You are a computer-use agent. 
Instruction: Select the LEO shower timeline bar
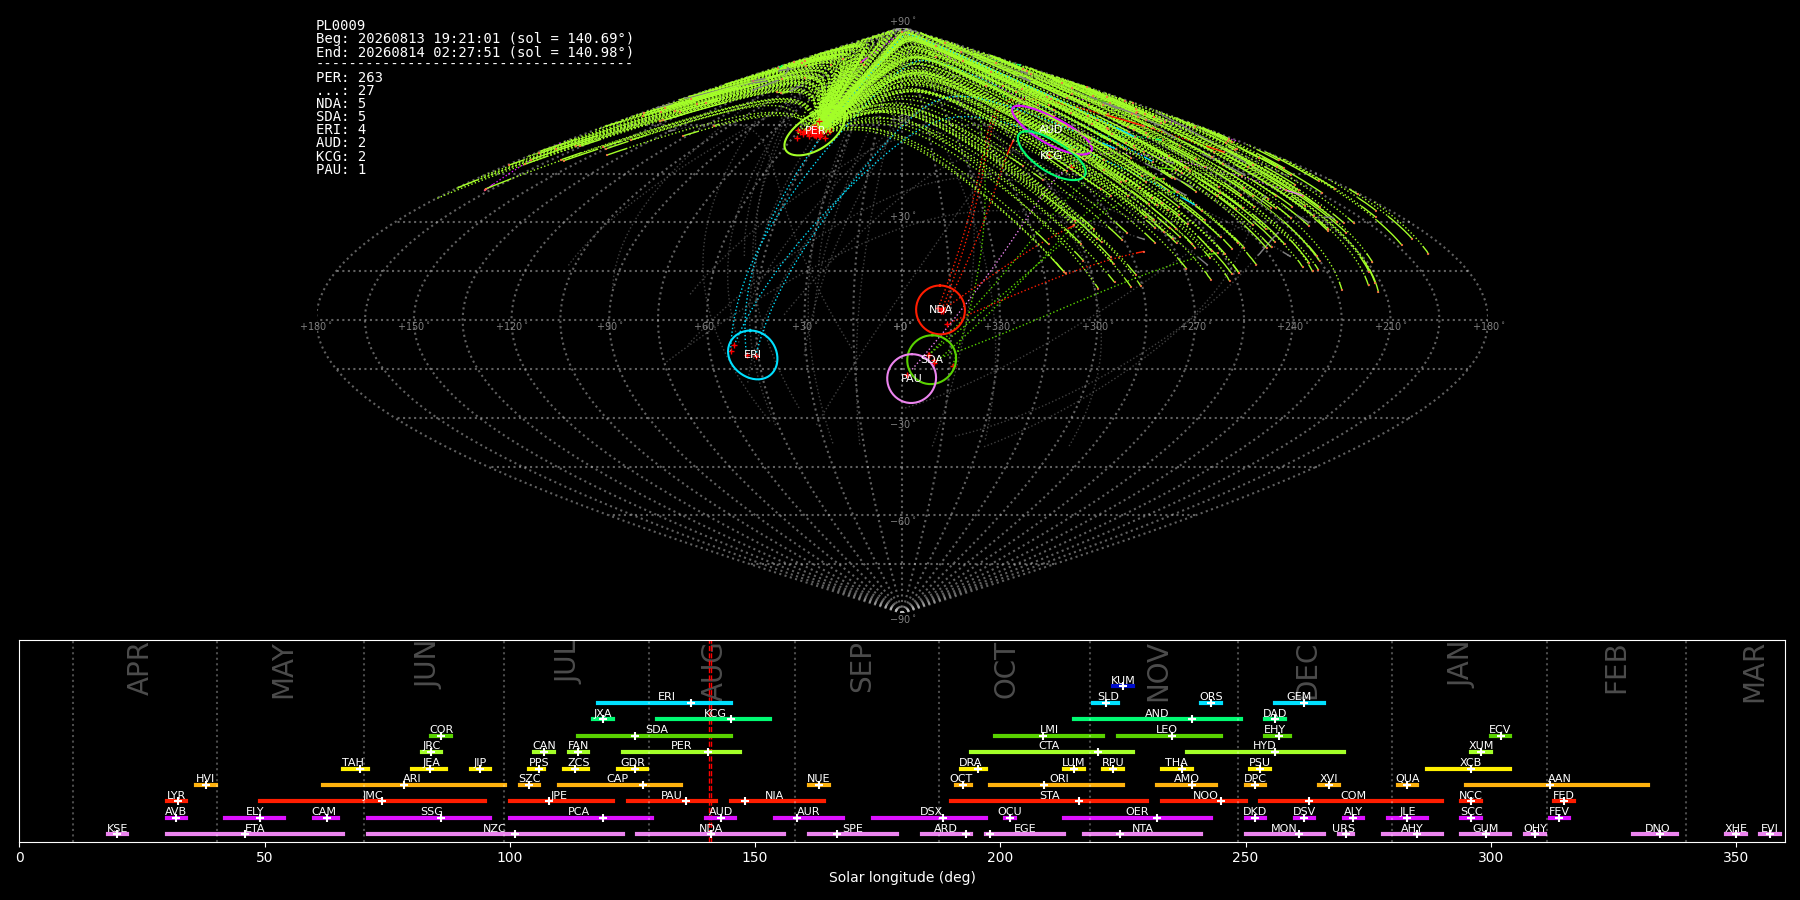point(1169,736)
